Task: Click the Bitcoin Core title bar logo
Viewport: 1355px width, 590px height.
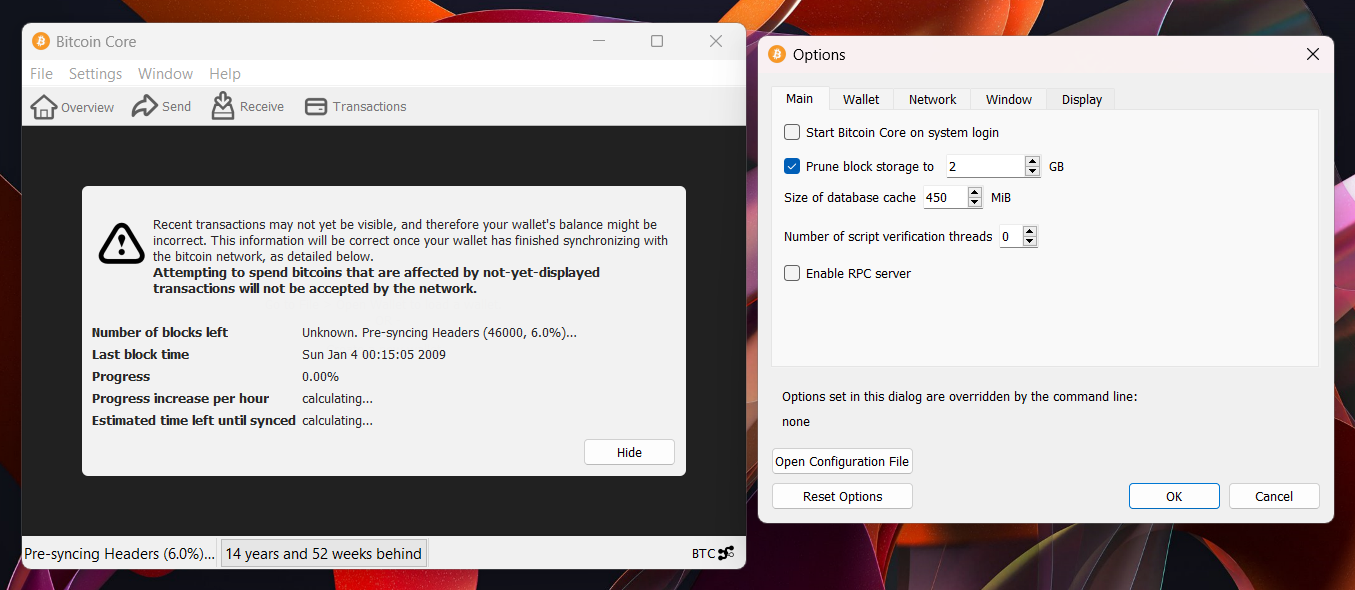Action: (41, 41)
